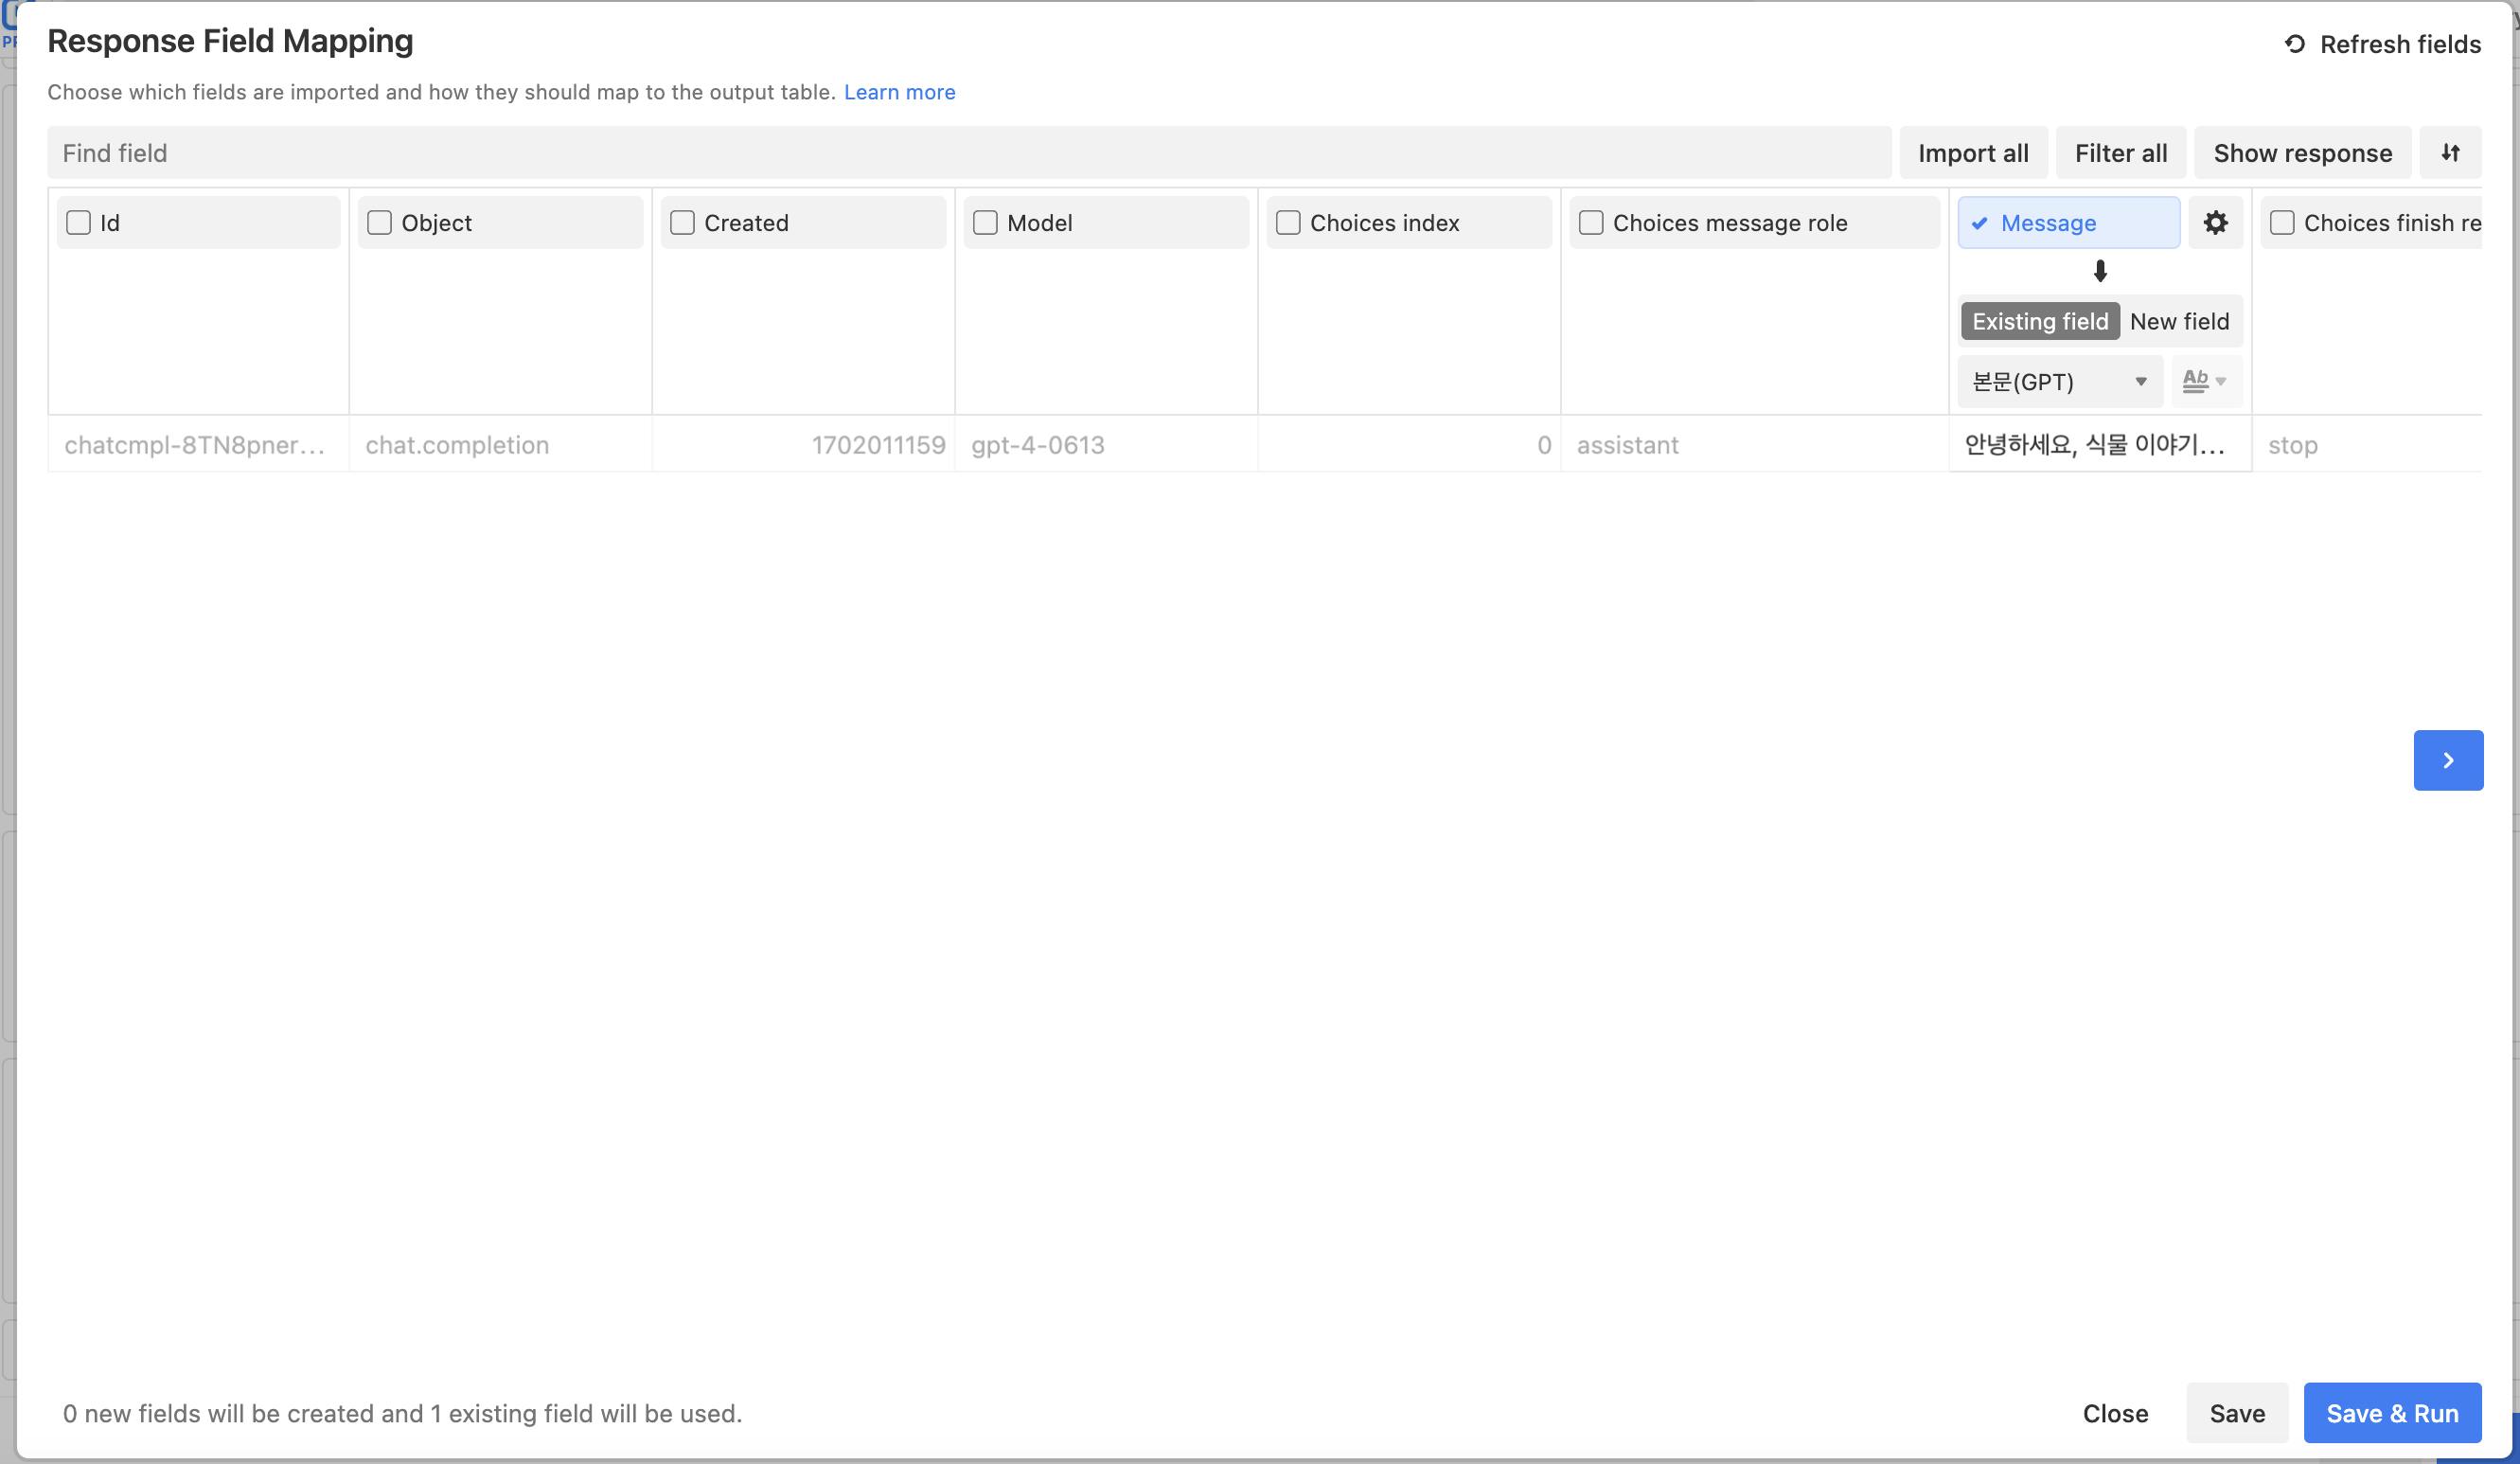Click the Choices index value 0
Image resolution: width=2520 pixels, height=1464 pixels.
tap(1410, 445)
